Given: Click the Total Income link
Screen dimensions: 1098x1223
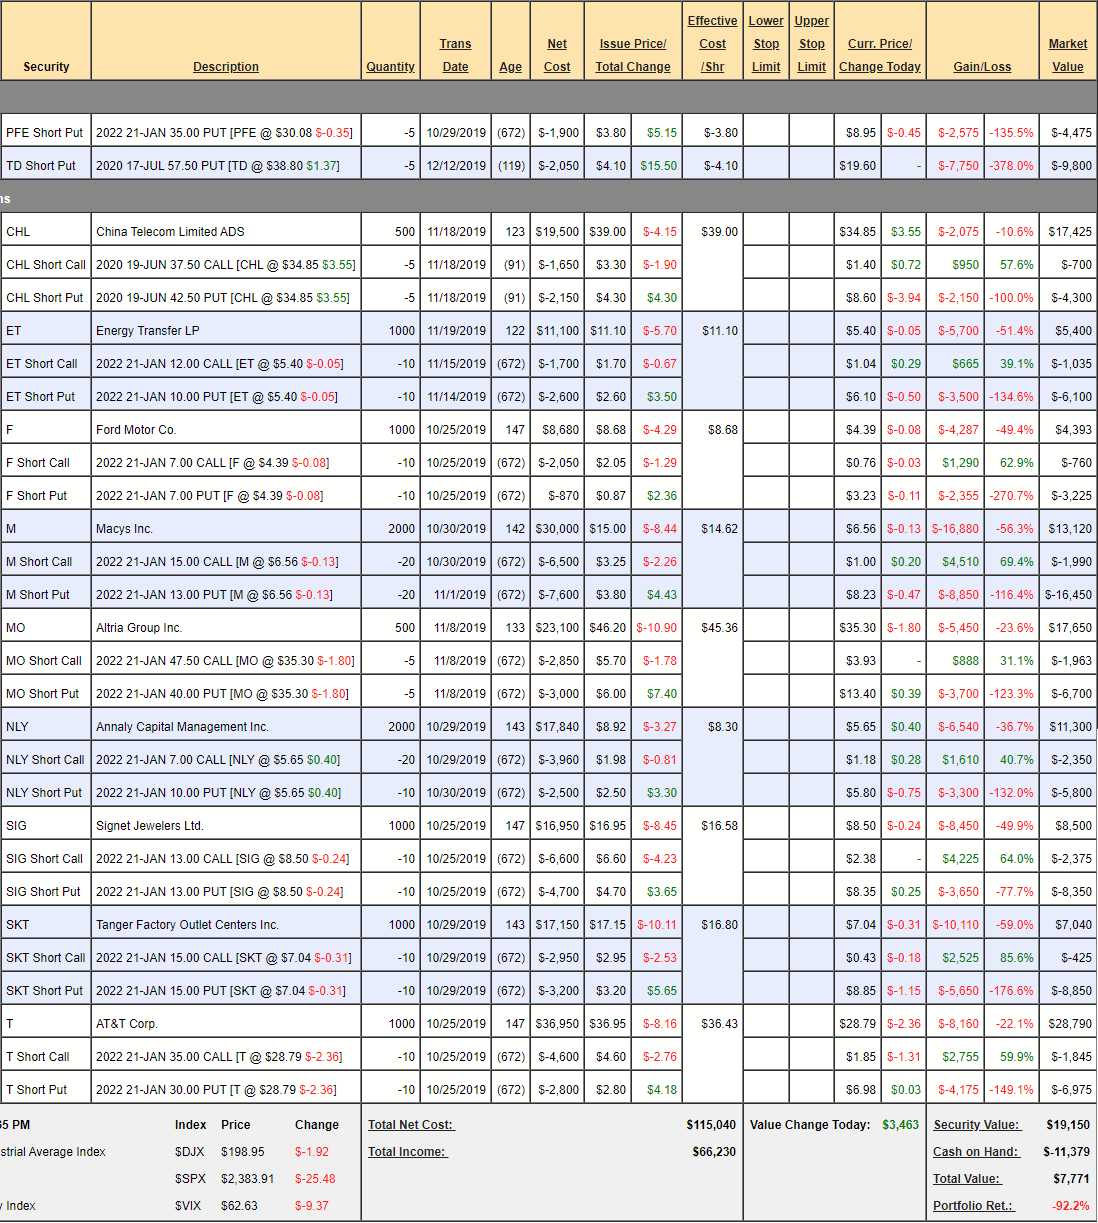Looking at the screenshot, I should click(407, 1152).
